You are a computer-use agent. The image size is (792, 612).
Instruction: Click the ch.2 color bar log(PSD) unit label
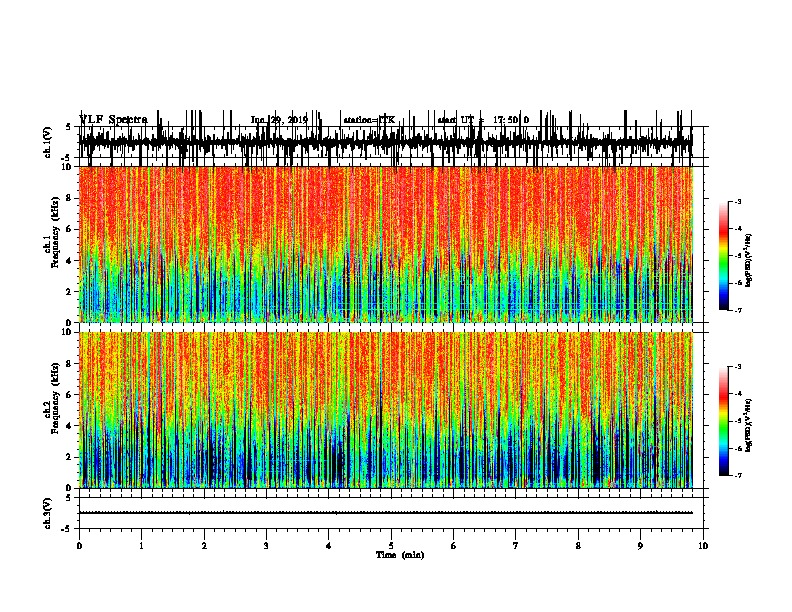749,425
